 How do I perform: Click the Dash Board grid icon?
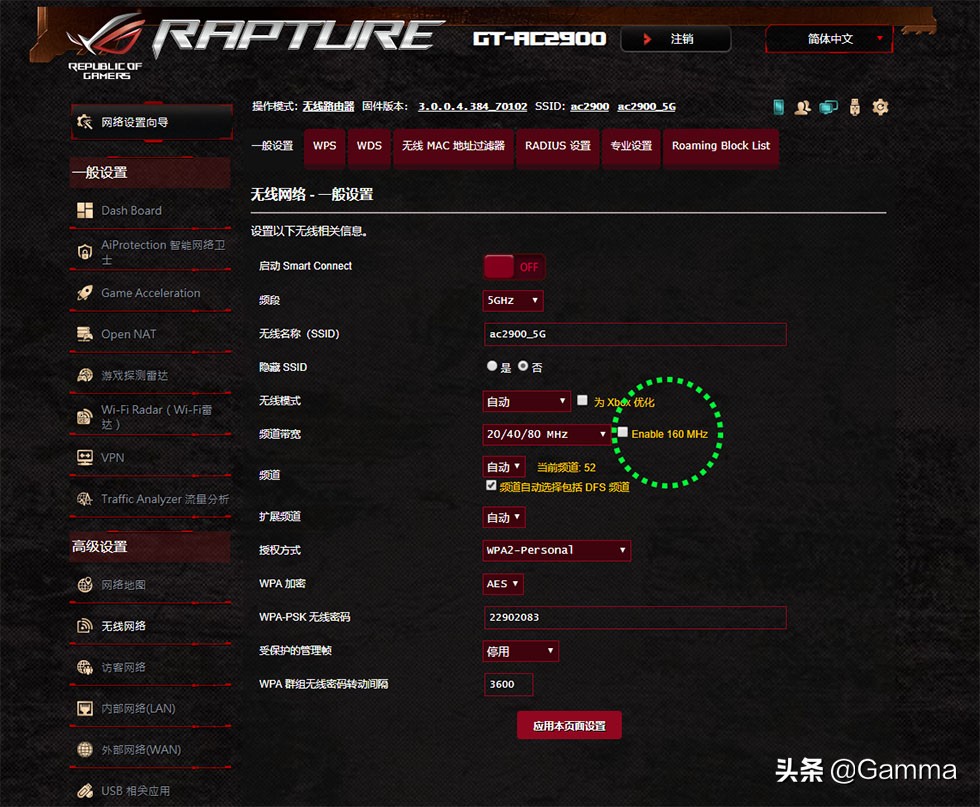coord(85,211)
